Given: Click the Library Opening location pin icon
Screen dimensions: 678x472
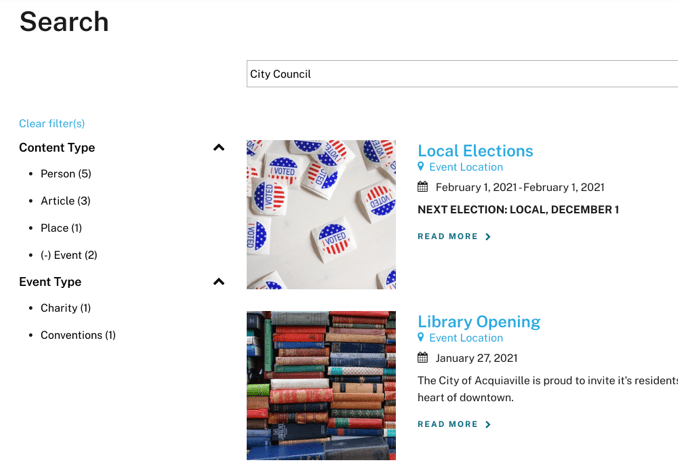Looking at the screenshot, I should point(421,338).
